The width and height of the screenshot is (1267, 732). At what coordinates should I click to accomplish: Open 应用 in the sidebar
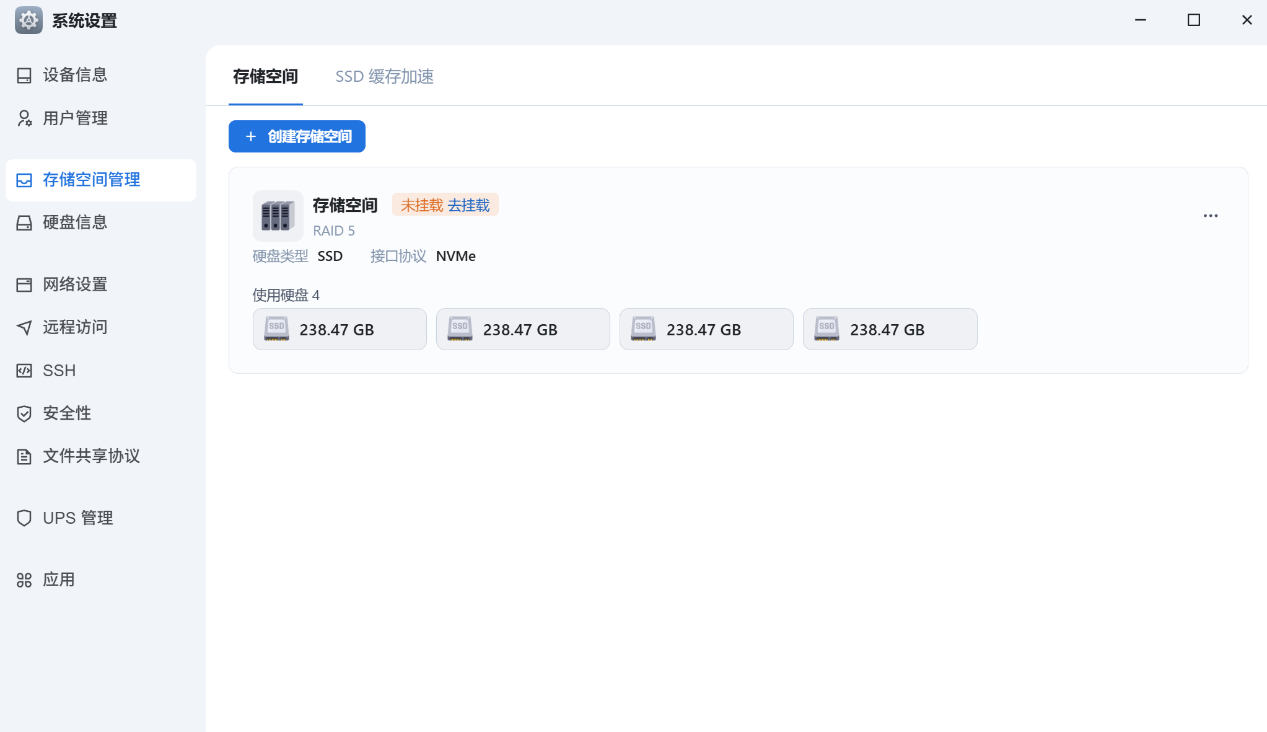pos(59,580)
